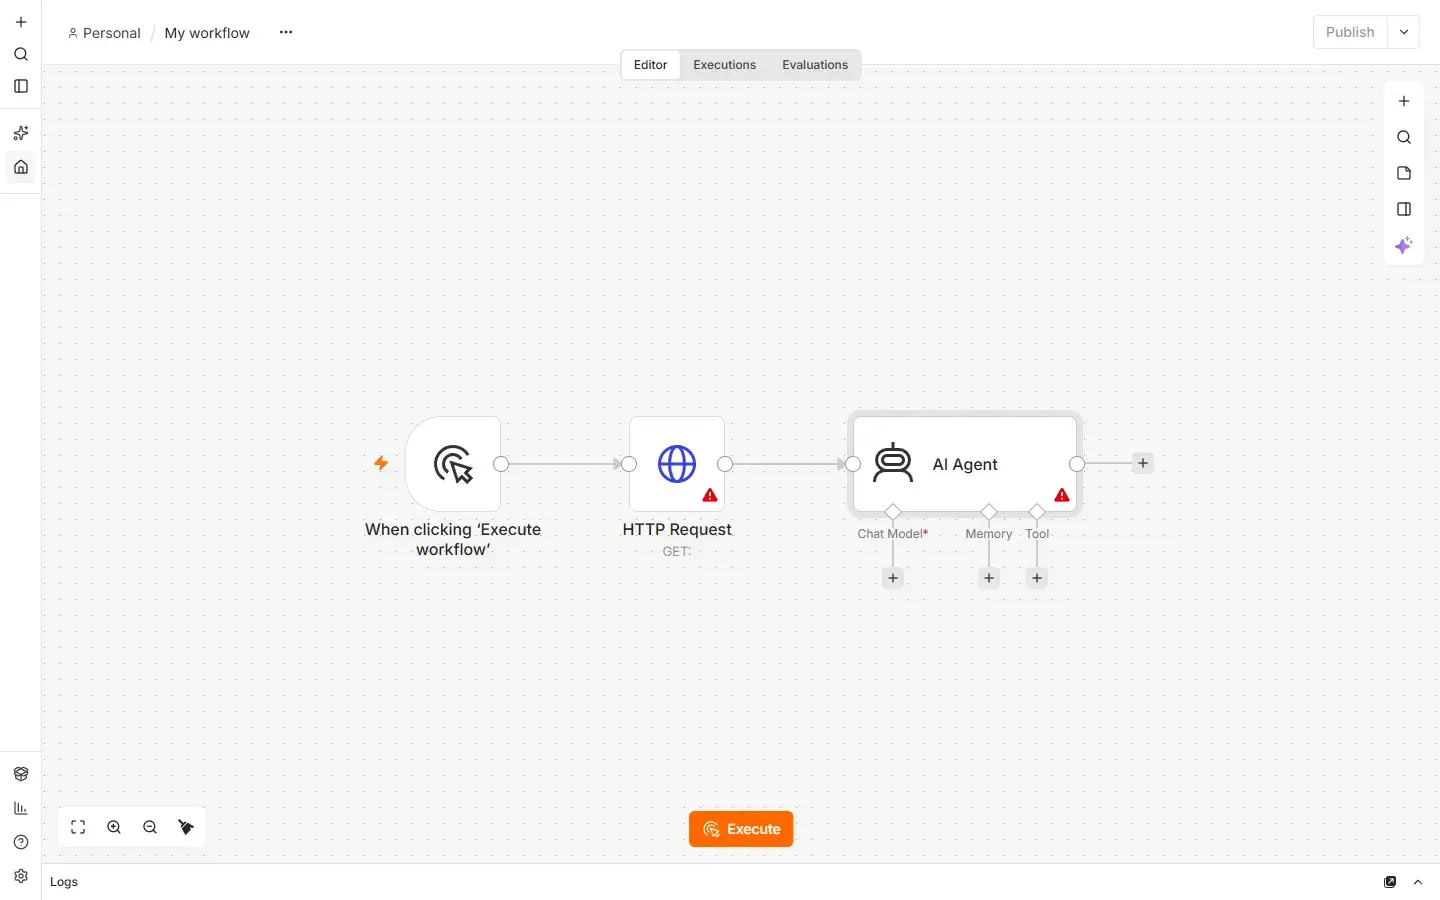
Task: Open the workflow three-dots menu
Action: click(286, 32)
